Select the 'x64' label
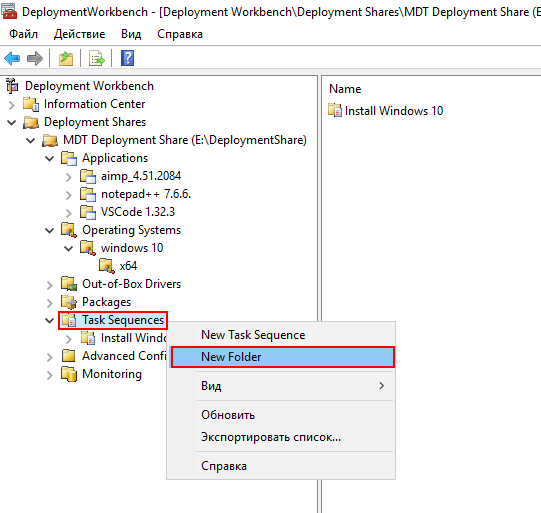Image resolution: width=541 pixels, height=513 pixels. [x=128, y=266]
